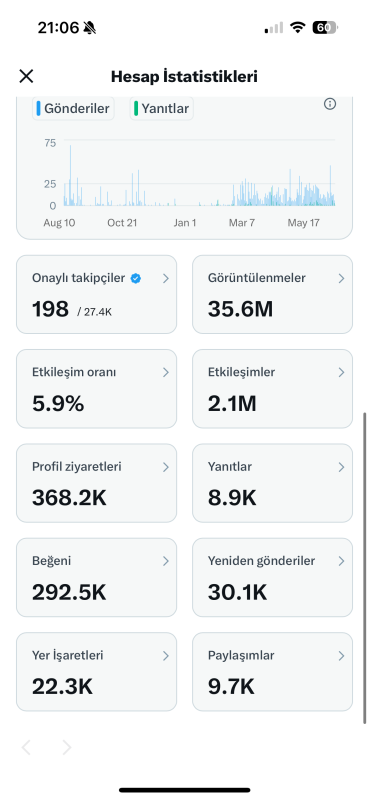The height and width of the screenshot is (800, 369).
Task: Tap the May 17 point on chart
Action: [x=304, y=223]
